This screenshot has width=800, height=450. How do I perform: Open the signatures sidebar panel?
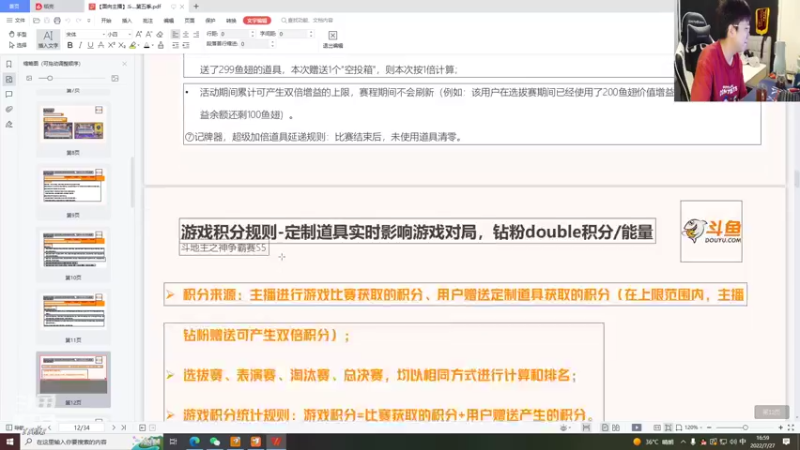(x=9, y=124)
